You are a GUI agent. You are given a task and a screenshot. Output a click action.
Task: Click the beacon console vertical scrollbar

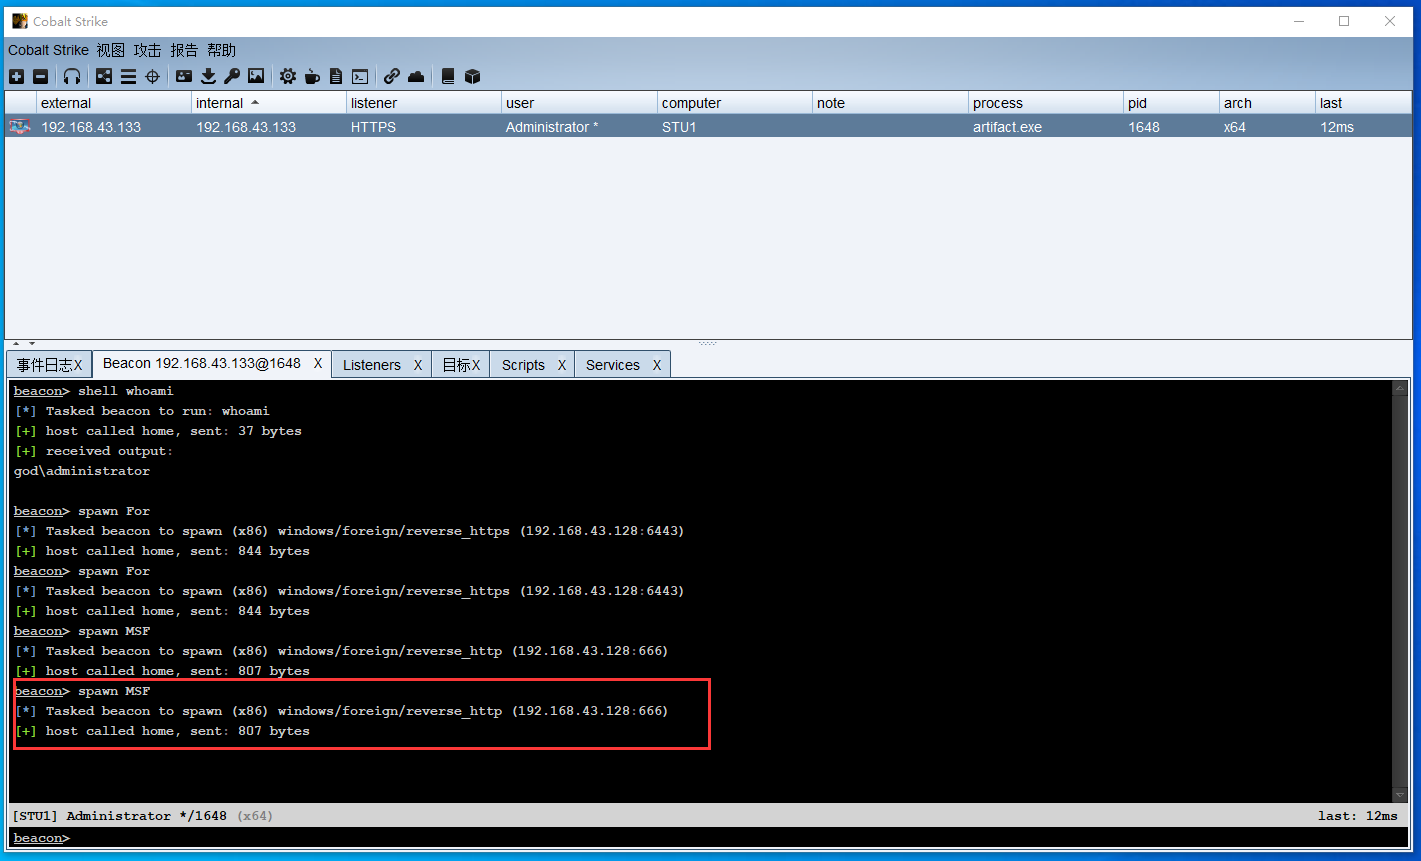(x=1400, y=591)
